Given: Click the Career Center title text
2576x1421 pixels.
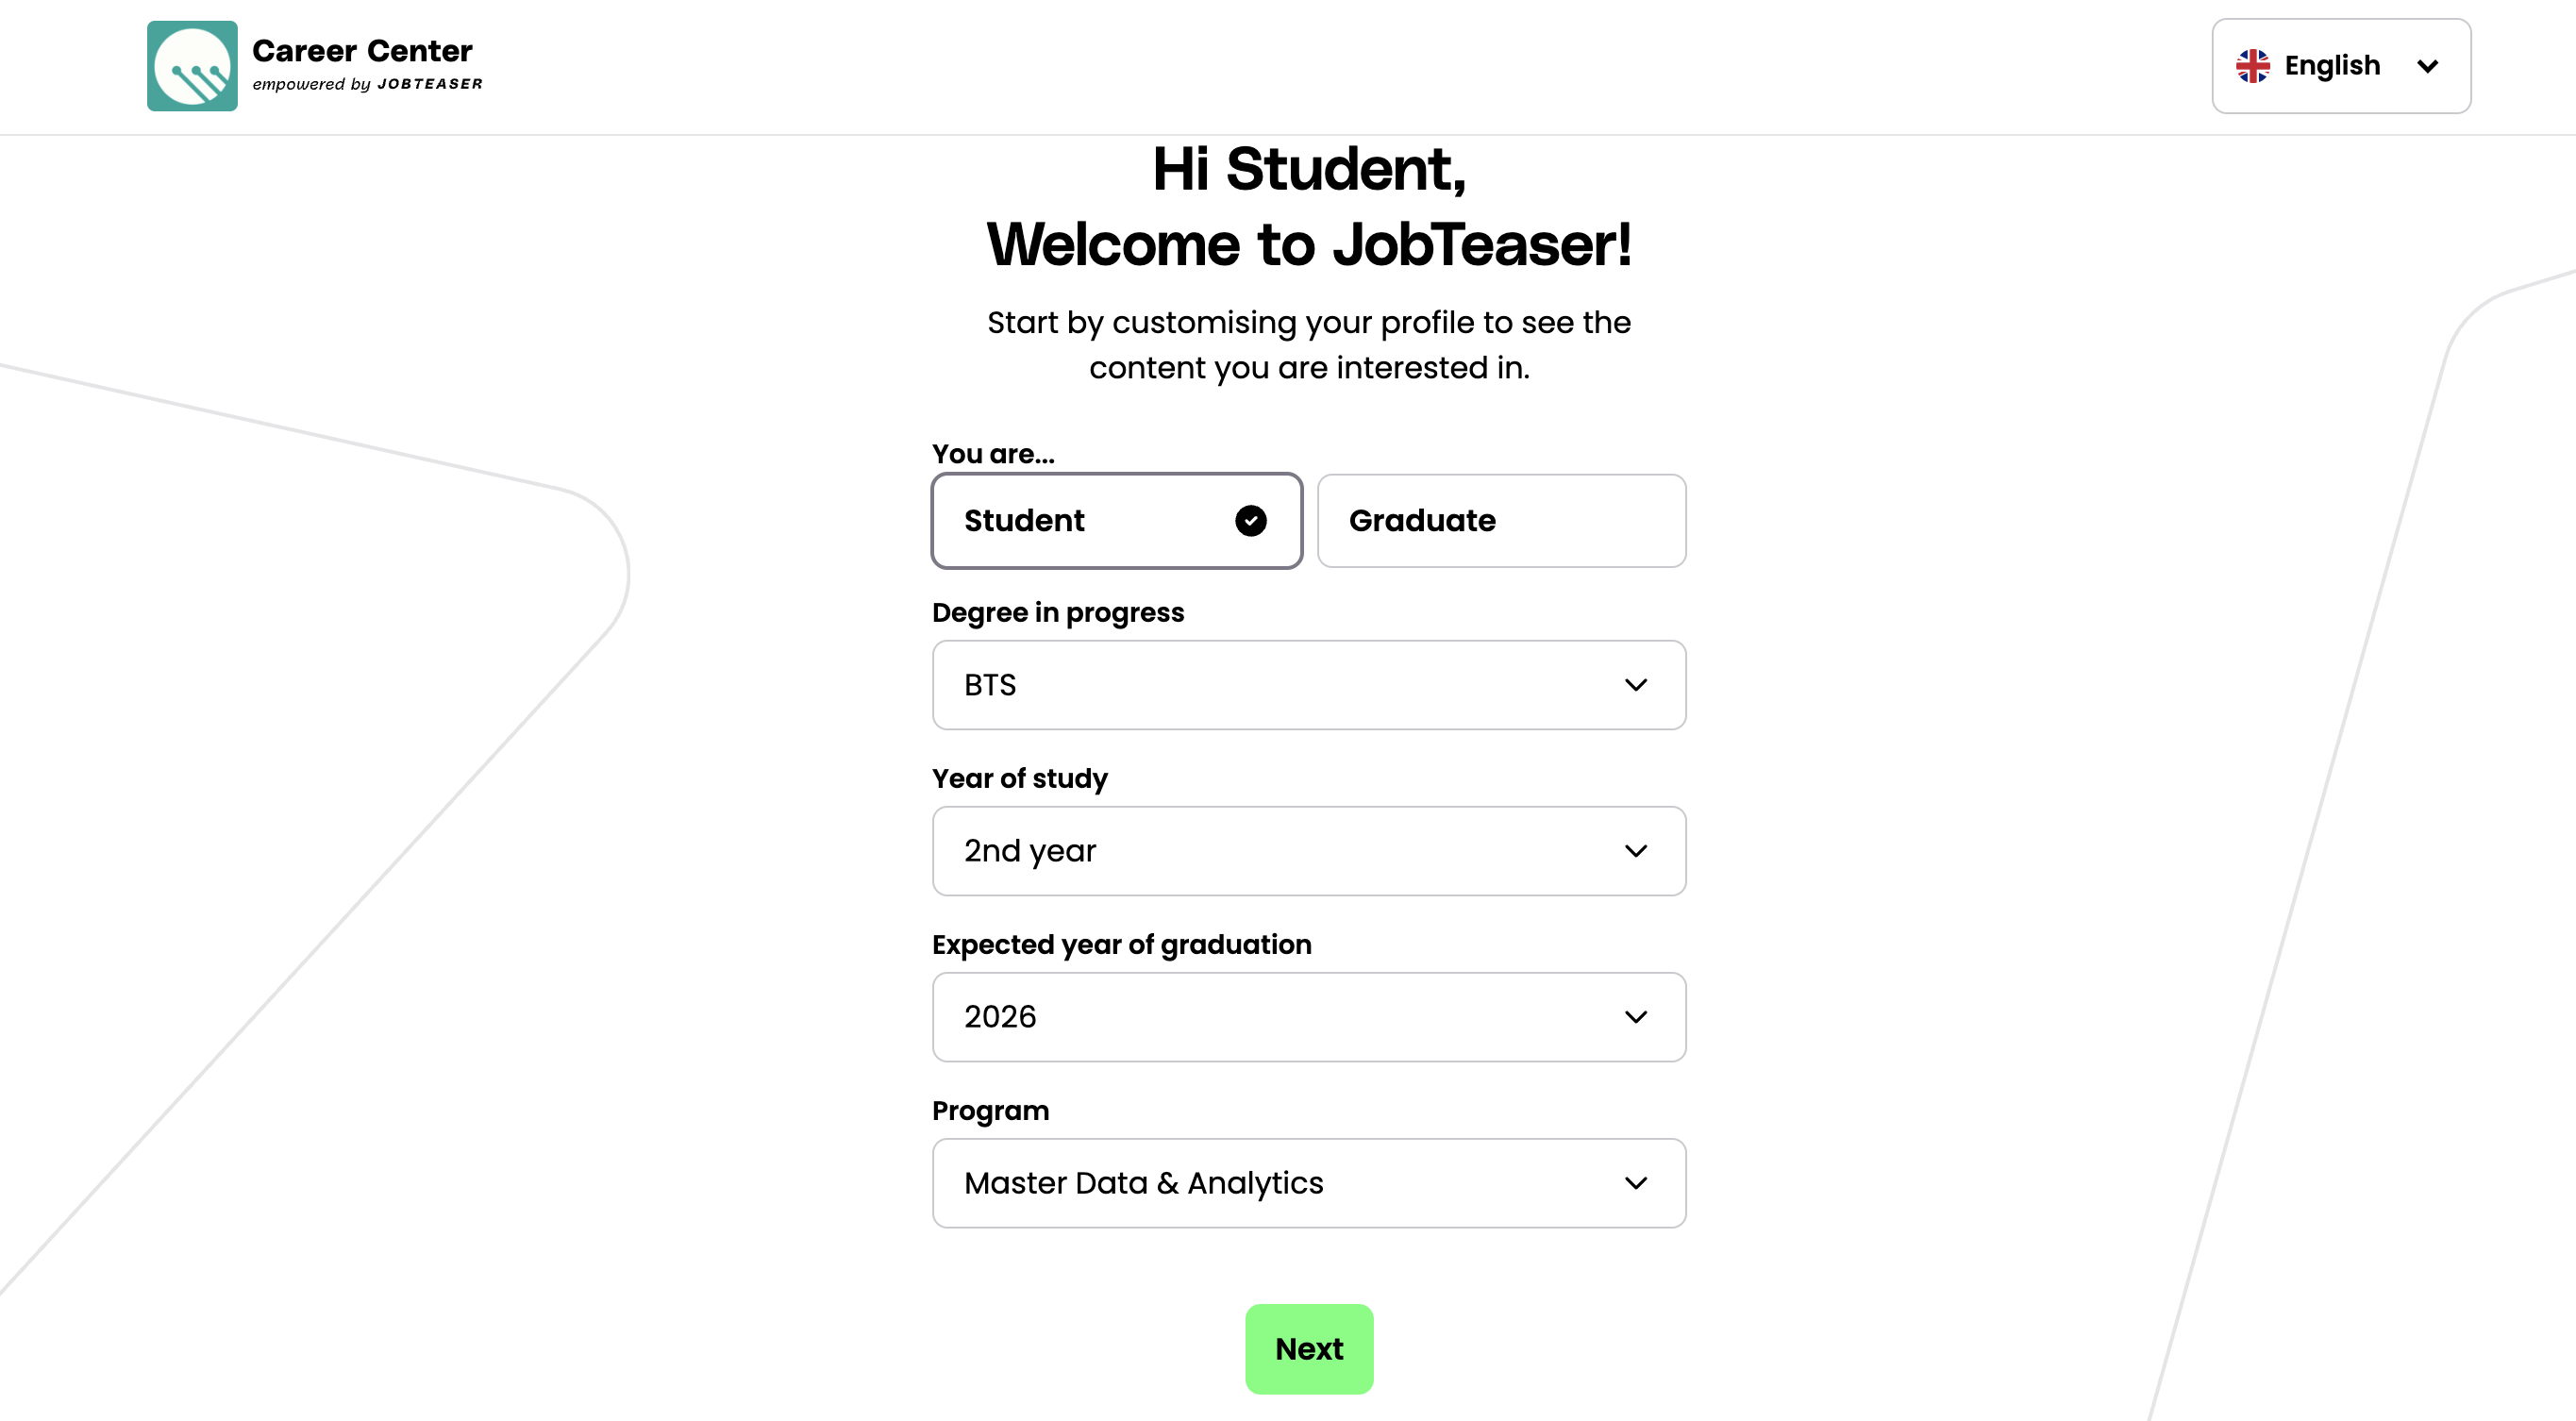Looking at the screenshot, I should pyautogui.click(x=362, y=51).
